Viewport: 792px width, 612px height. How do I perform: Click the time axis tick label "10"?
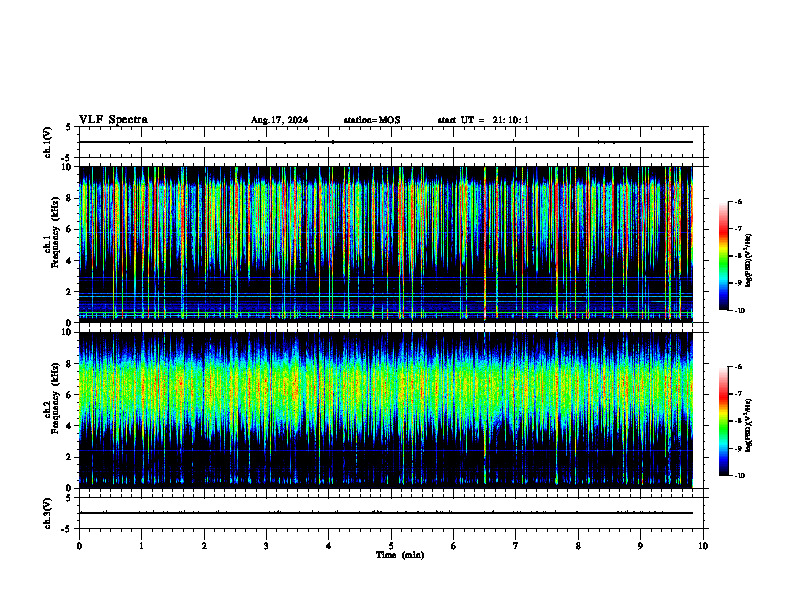coord(703,546)
